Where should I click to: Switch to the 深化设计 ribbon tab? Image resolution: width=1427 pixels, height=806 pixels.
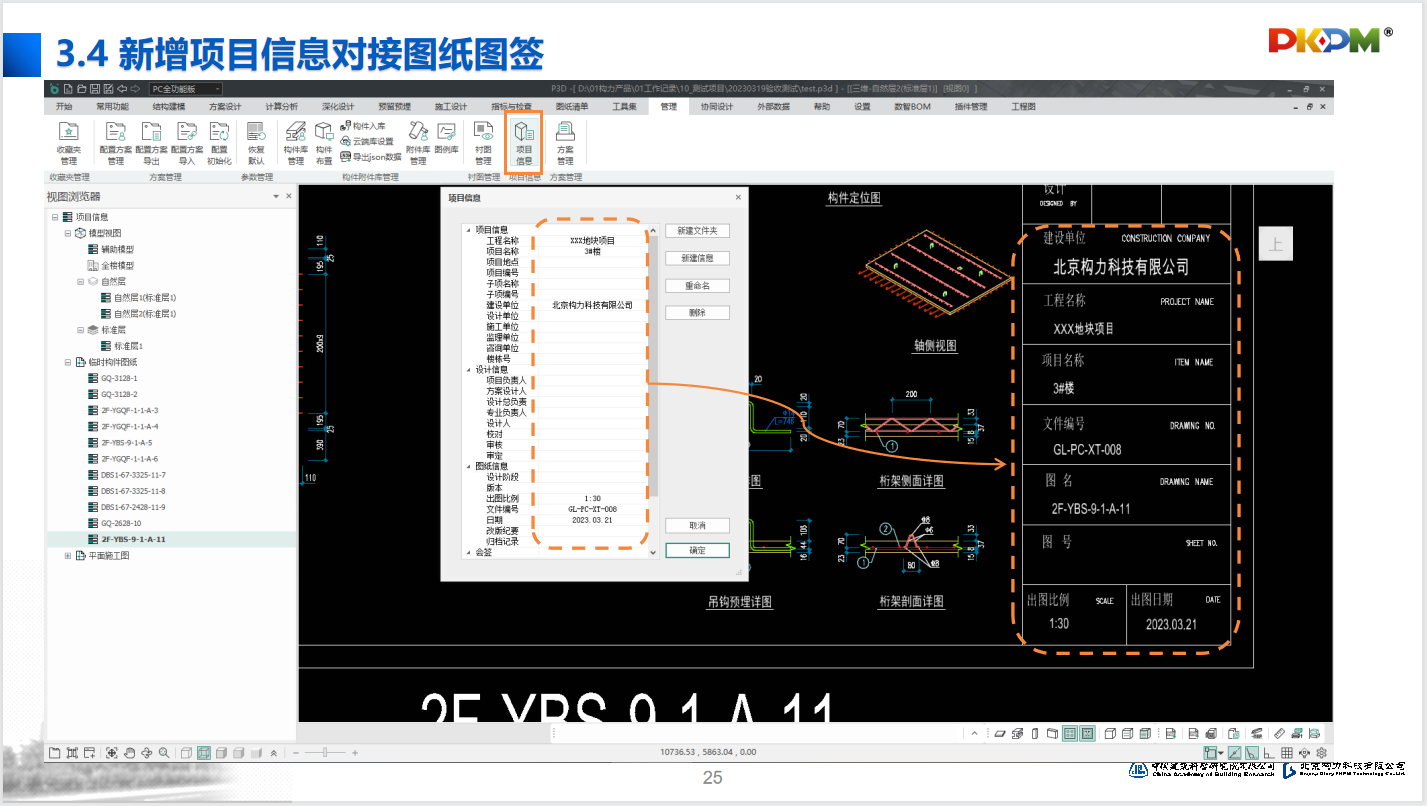coord(338,106)
